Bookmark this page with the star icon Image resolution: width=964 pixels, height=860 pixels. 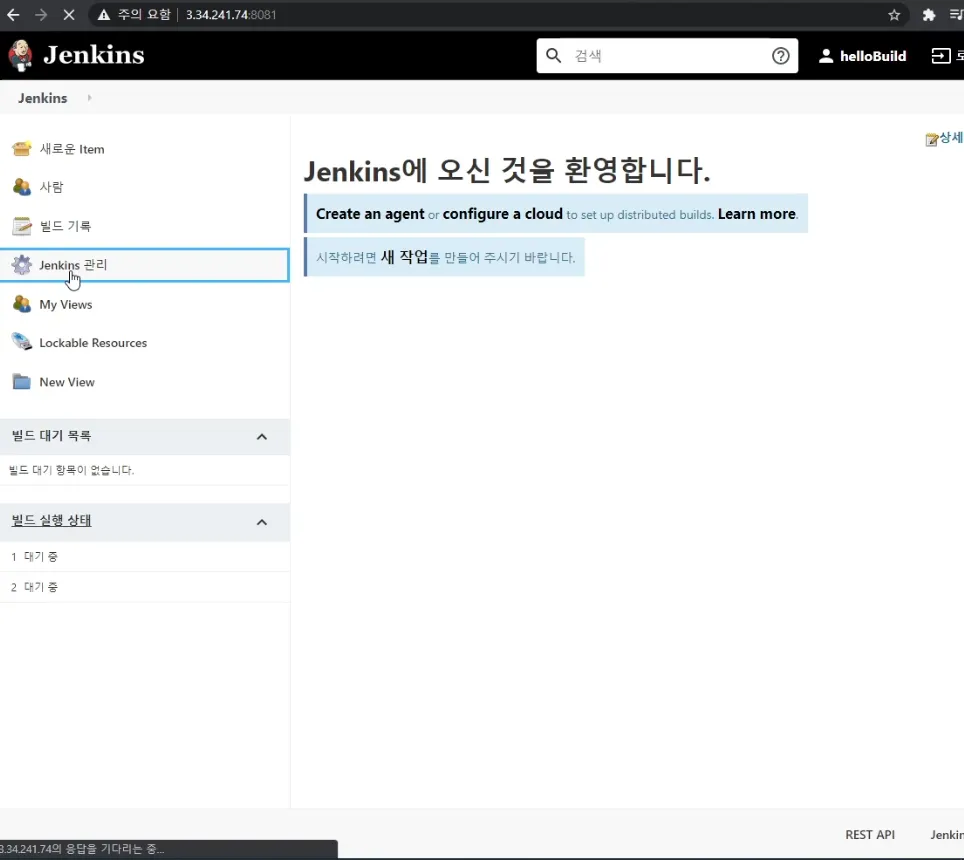click(894, 15)
